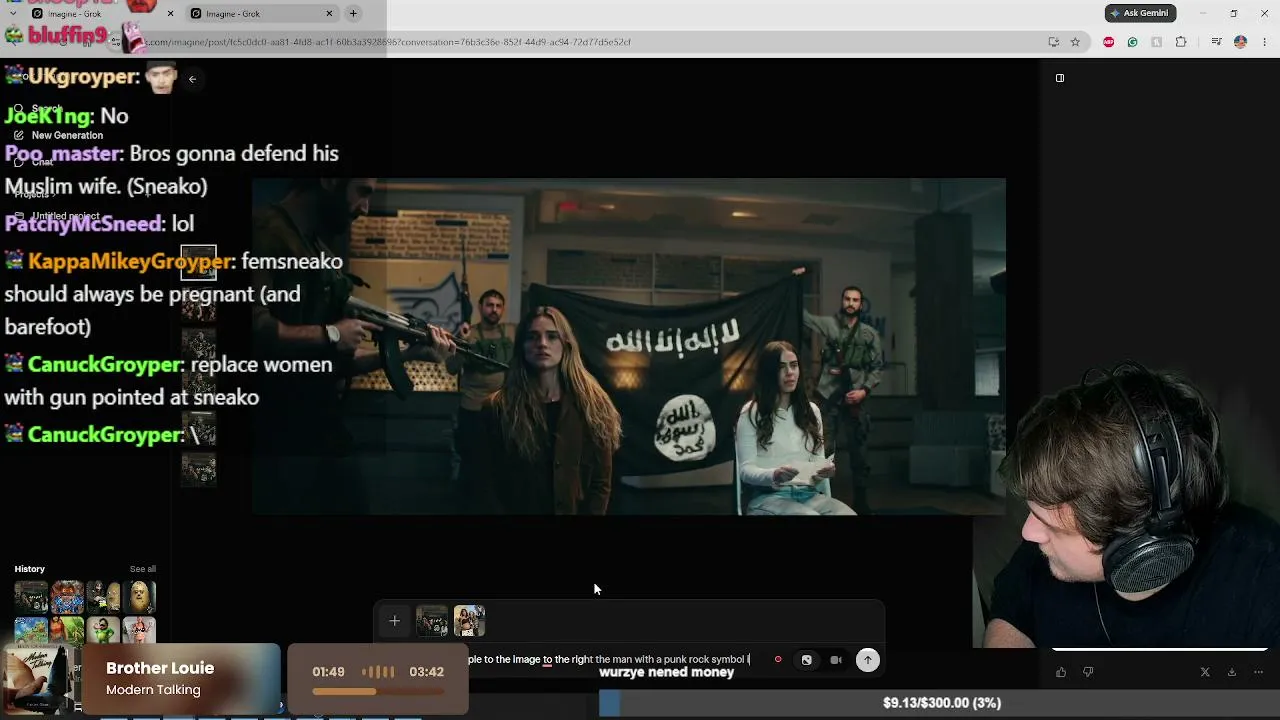Open more options ellipsis under the image

pyautogui.click(x=1258, y=672)
